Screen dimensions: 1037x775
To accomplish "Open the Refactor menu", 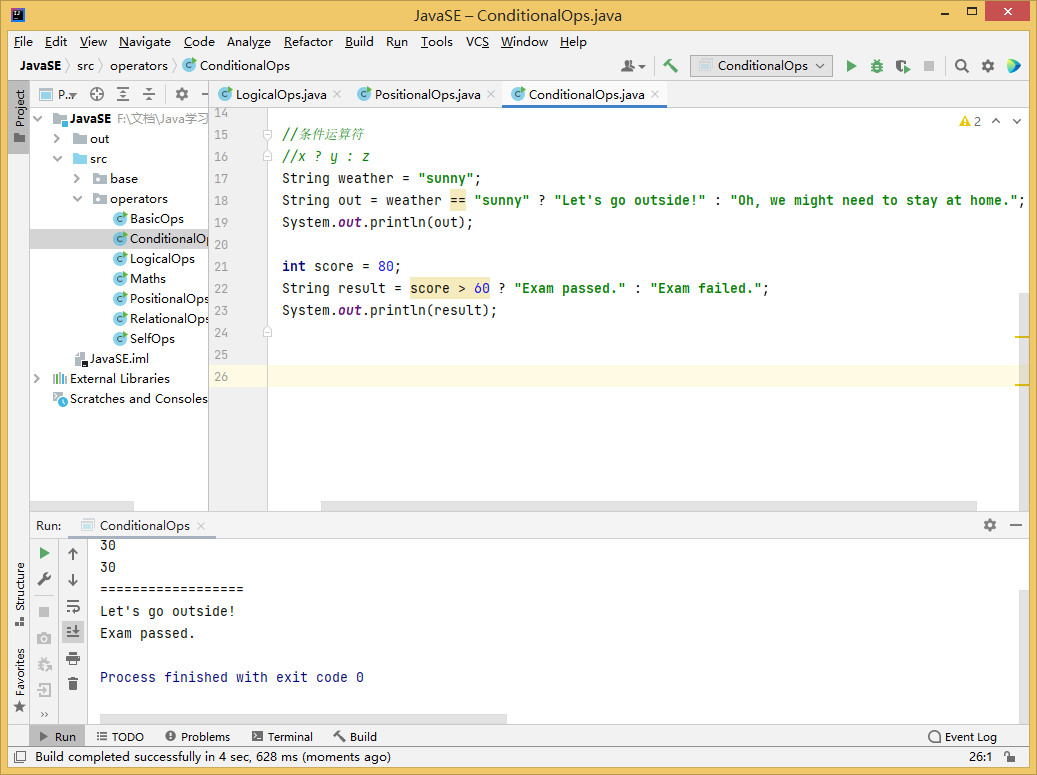I will 308,42.
